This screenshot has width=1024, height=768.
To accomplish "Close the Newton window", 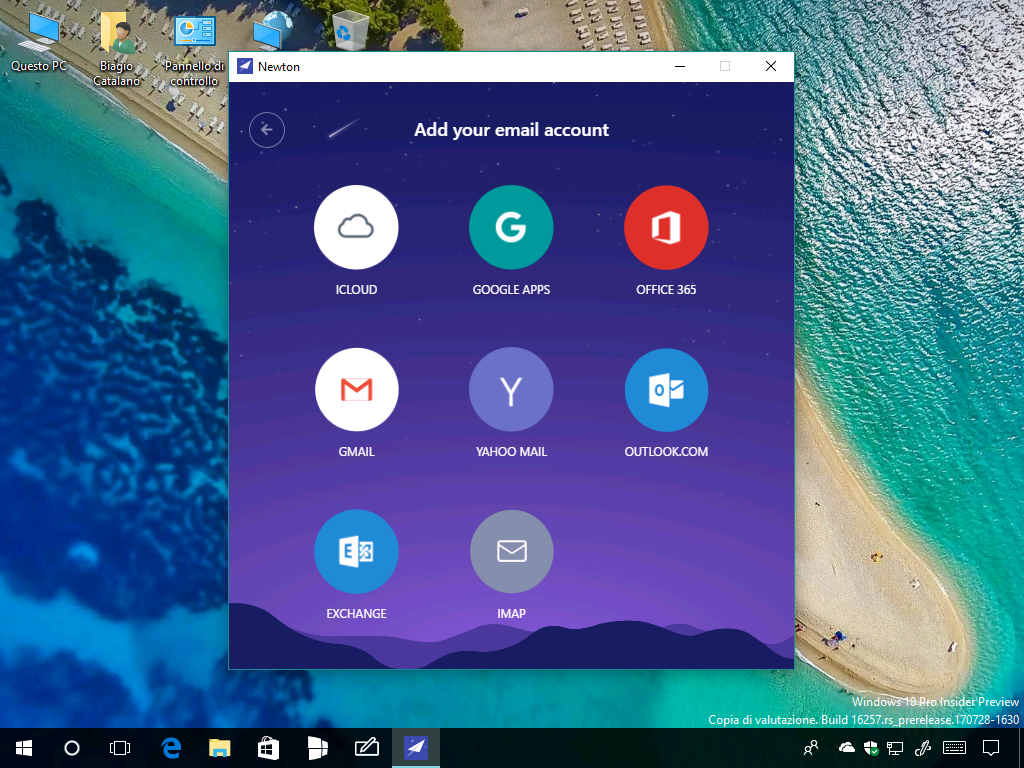I will [771, 66].
